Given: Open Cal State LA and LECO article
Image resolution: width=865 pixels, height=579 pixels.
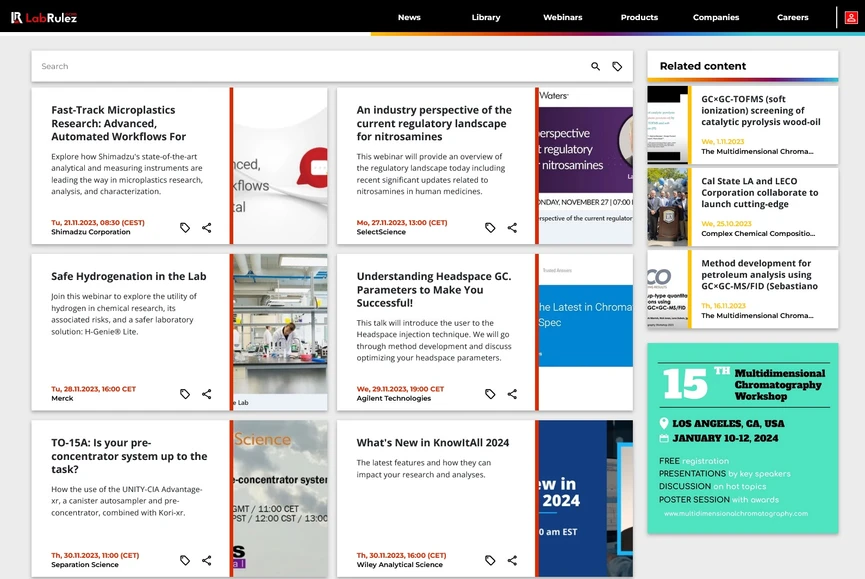Looking at the screenshot, I should (x=760, y=192).
